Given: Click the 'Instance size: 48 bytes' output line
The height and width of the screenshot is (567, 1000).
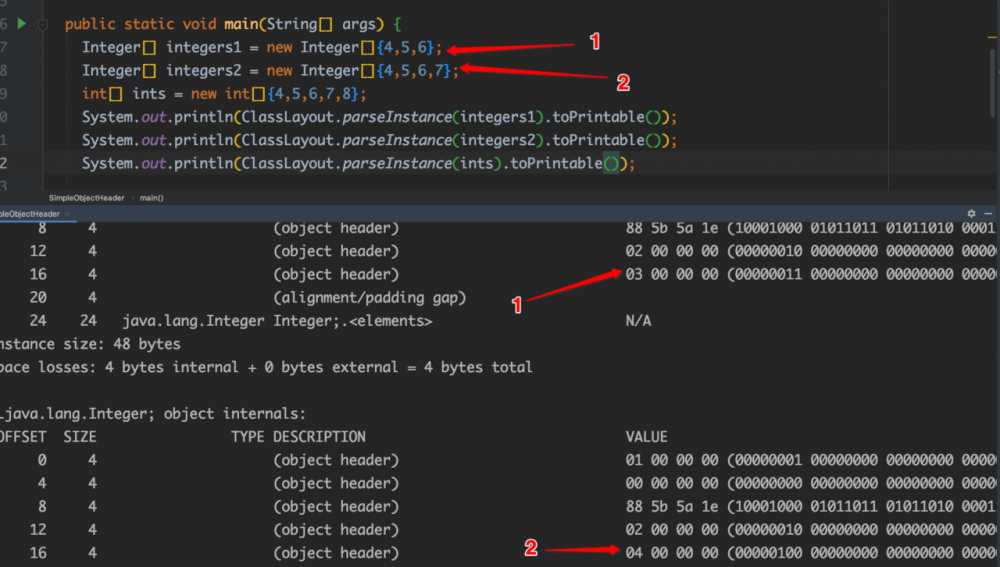Looking at the screenshot, I should 90,344.
